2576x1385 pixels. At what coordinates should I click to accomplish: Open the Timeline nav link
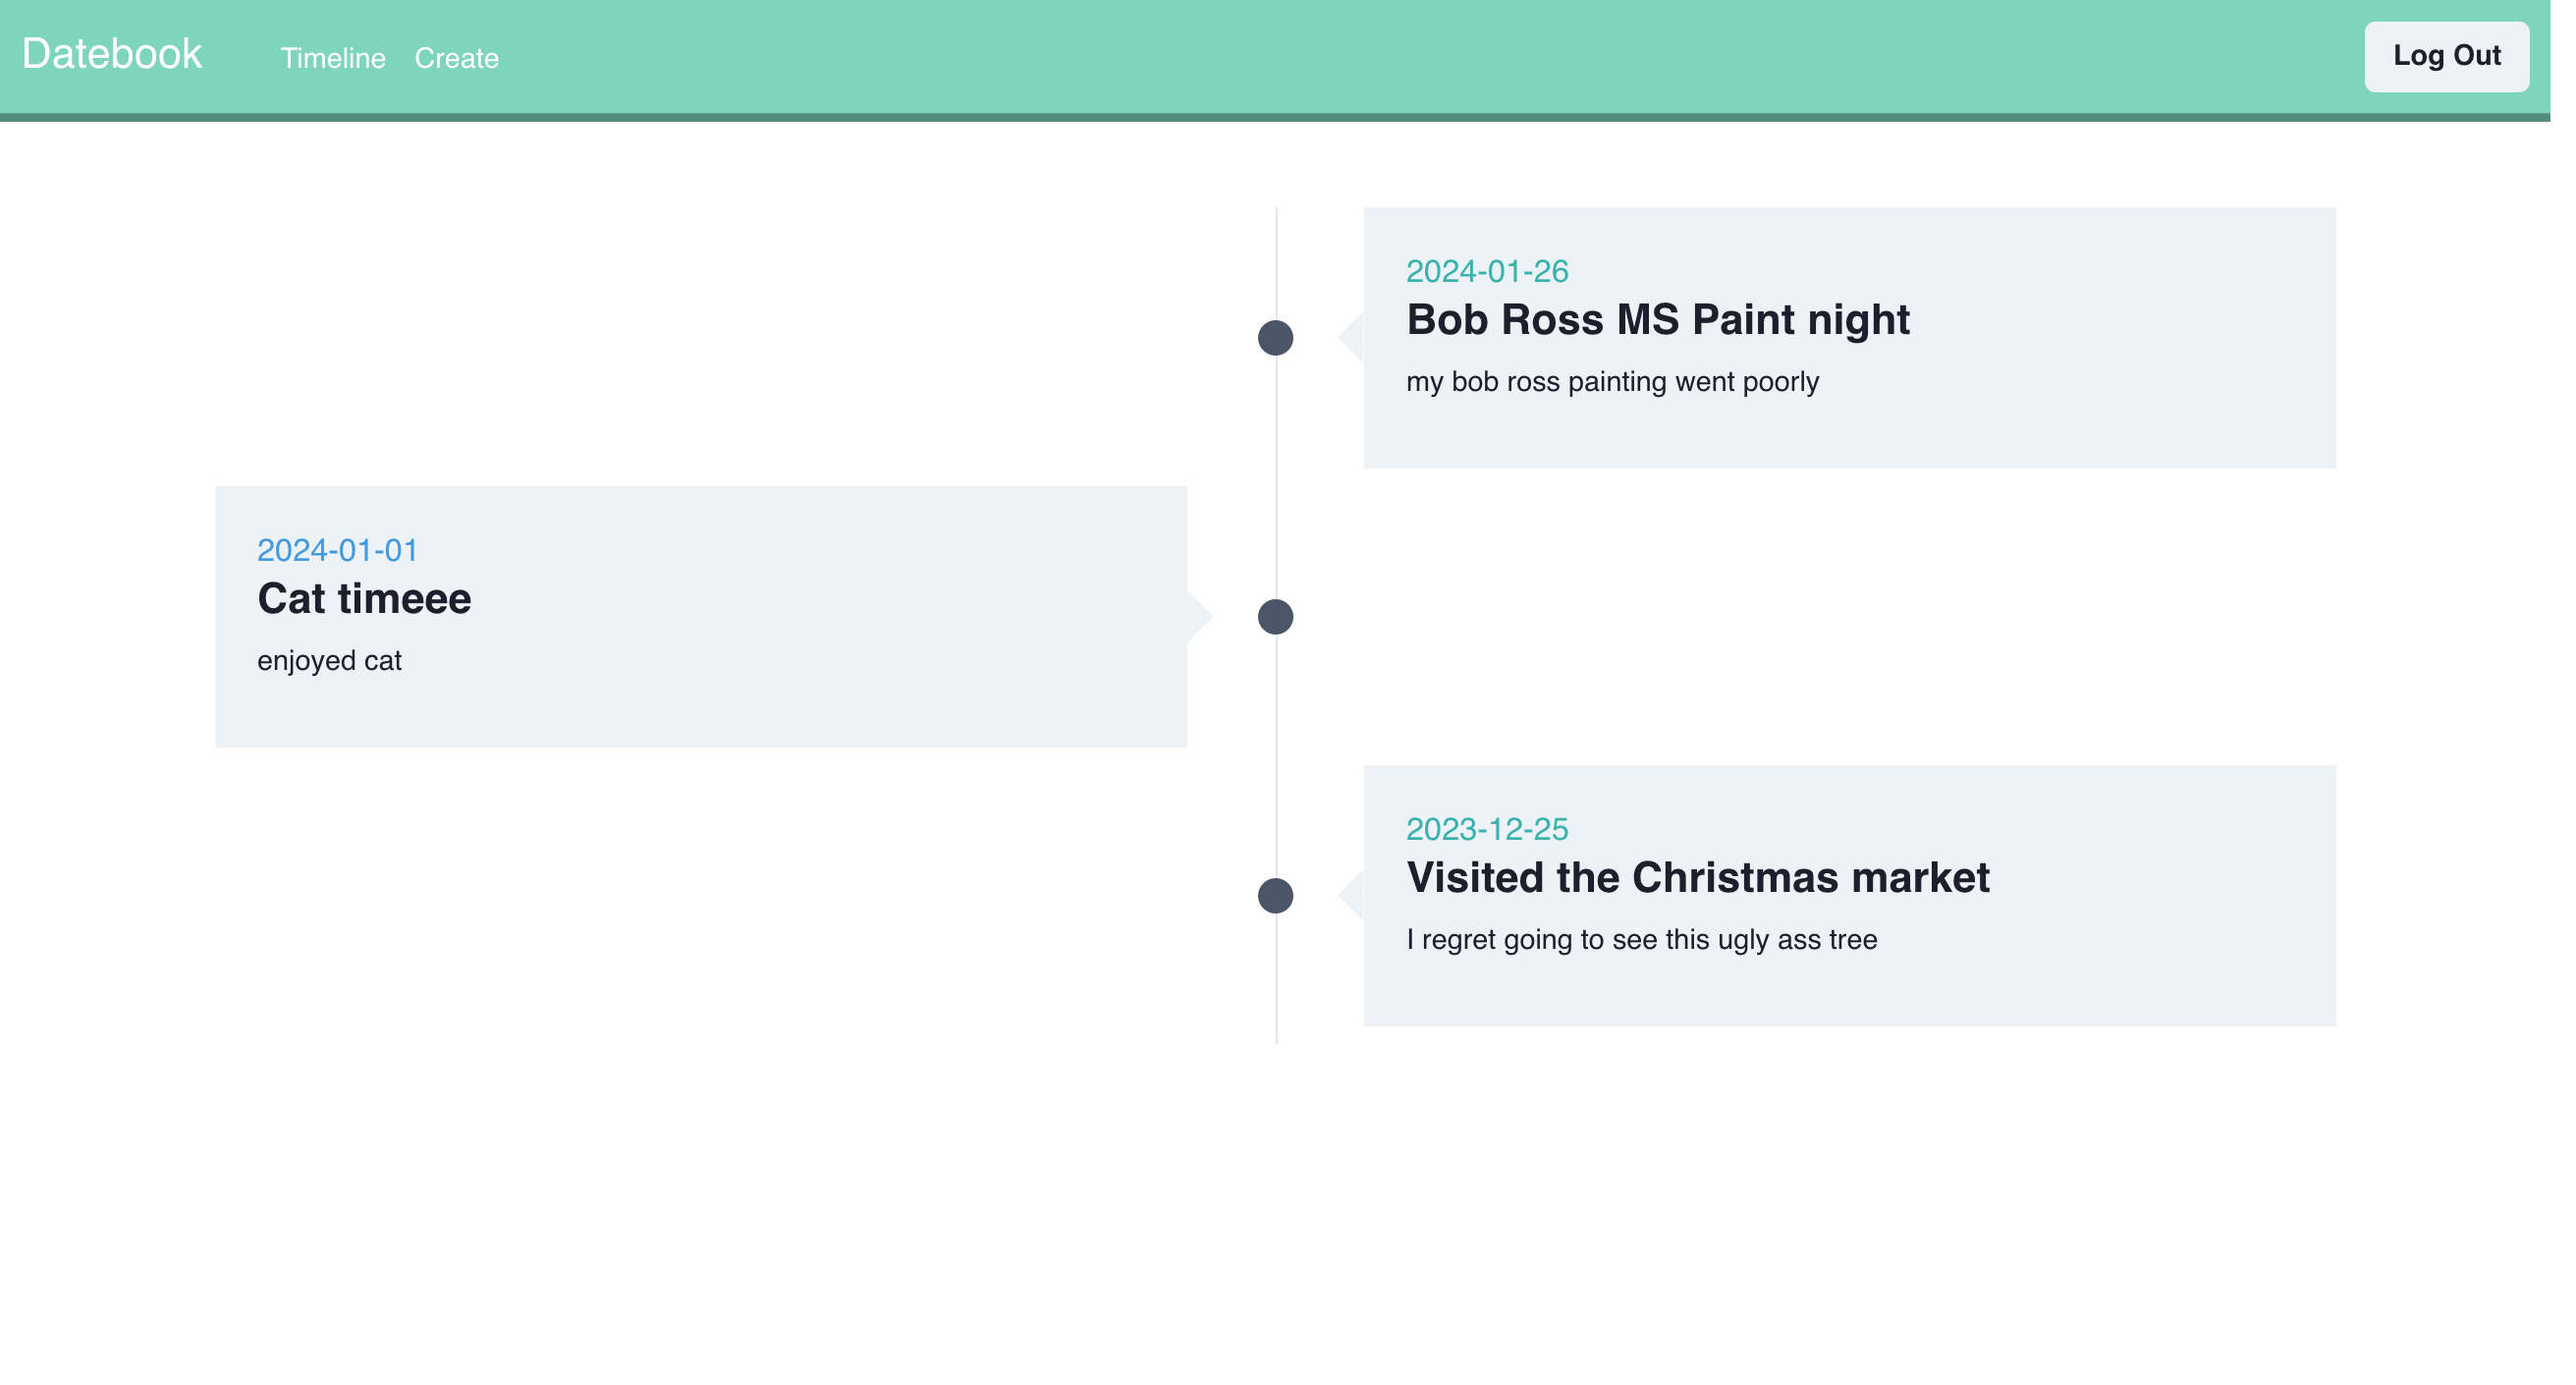coord(332,59)
